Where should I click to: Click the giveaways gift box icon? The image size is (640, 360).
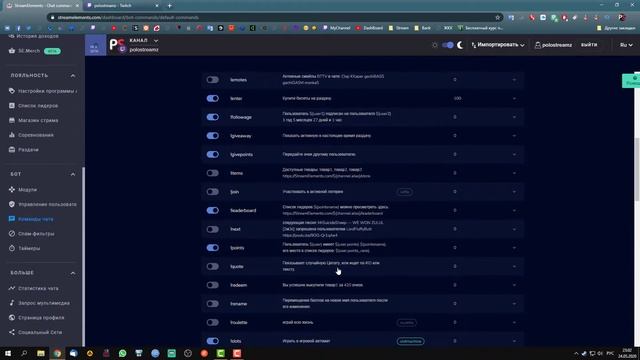[12, 149]
